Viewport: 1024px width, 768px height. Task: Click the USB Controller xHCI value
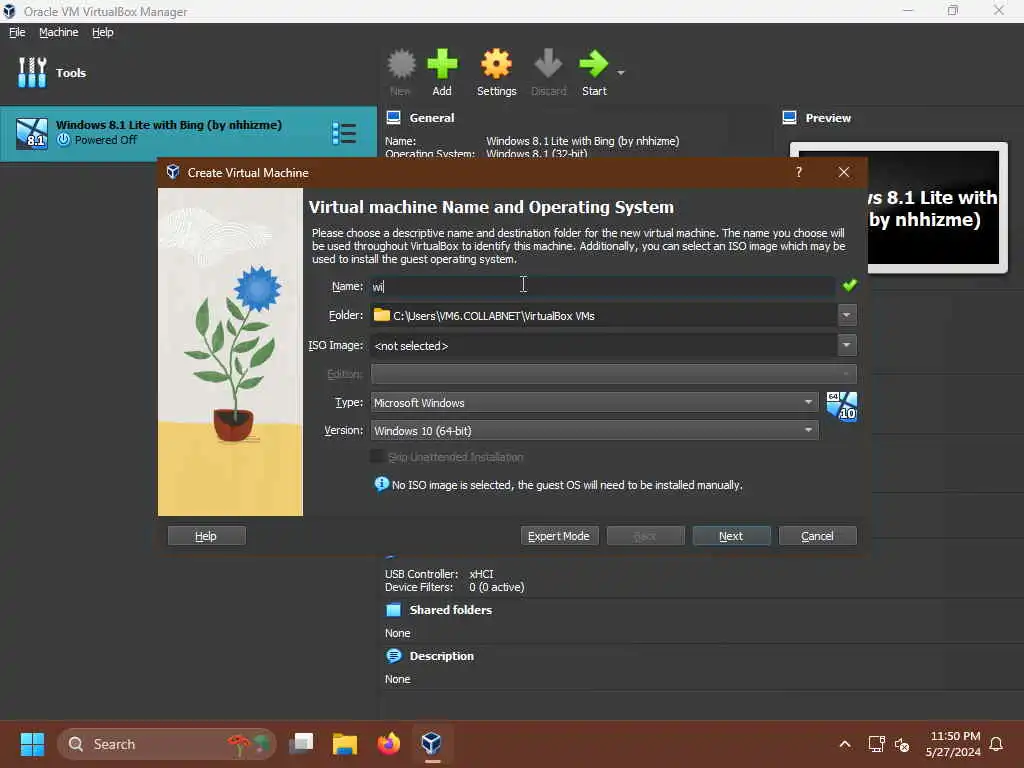tap(481, 574)
